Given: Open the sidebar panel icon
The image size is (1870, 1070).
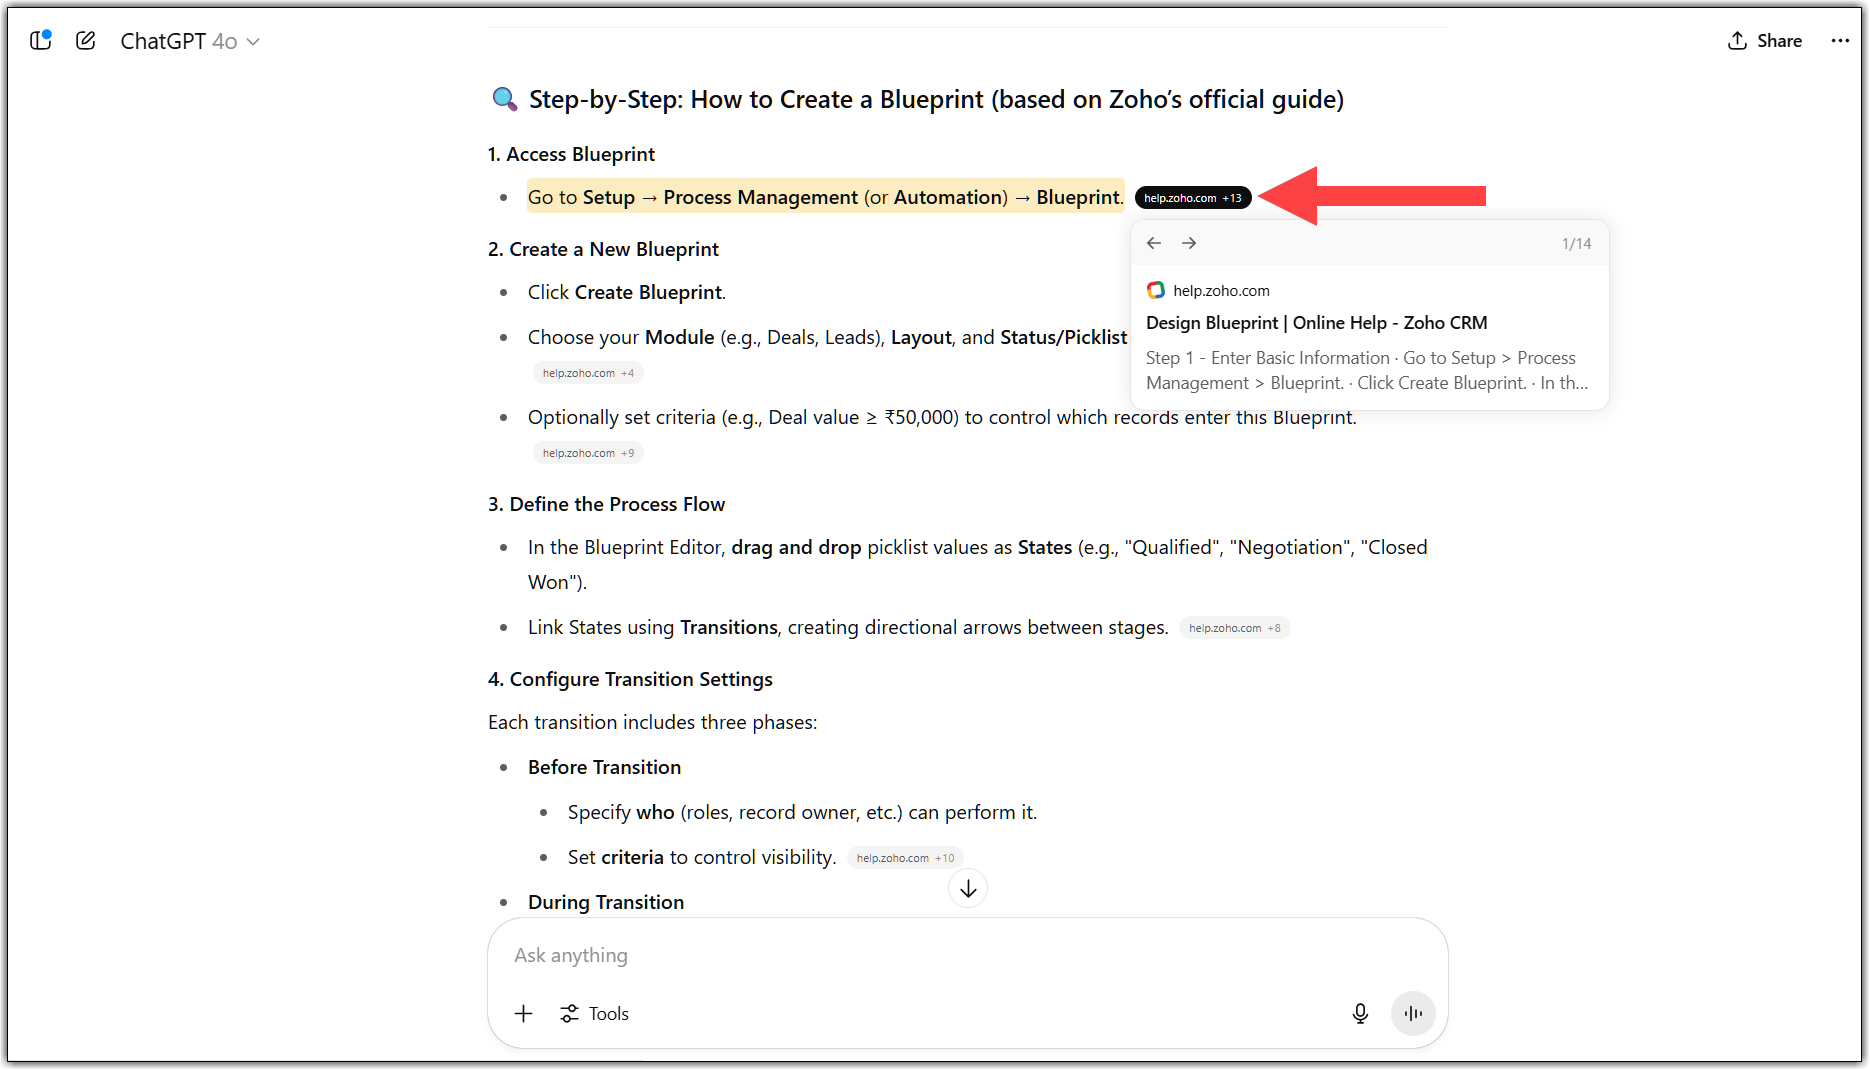Looking at the screenshot, I should click(x=41, y=40).
